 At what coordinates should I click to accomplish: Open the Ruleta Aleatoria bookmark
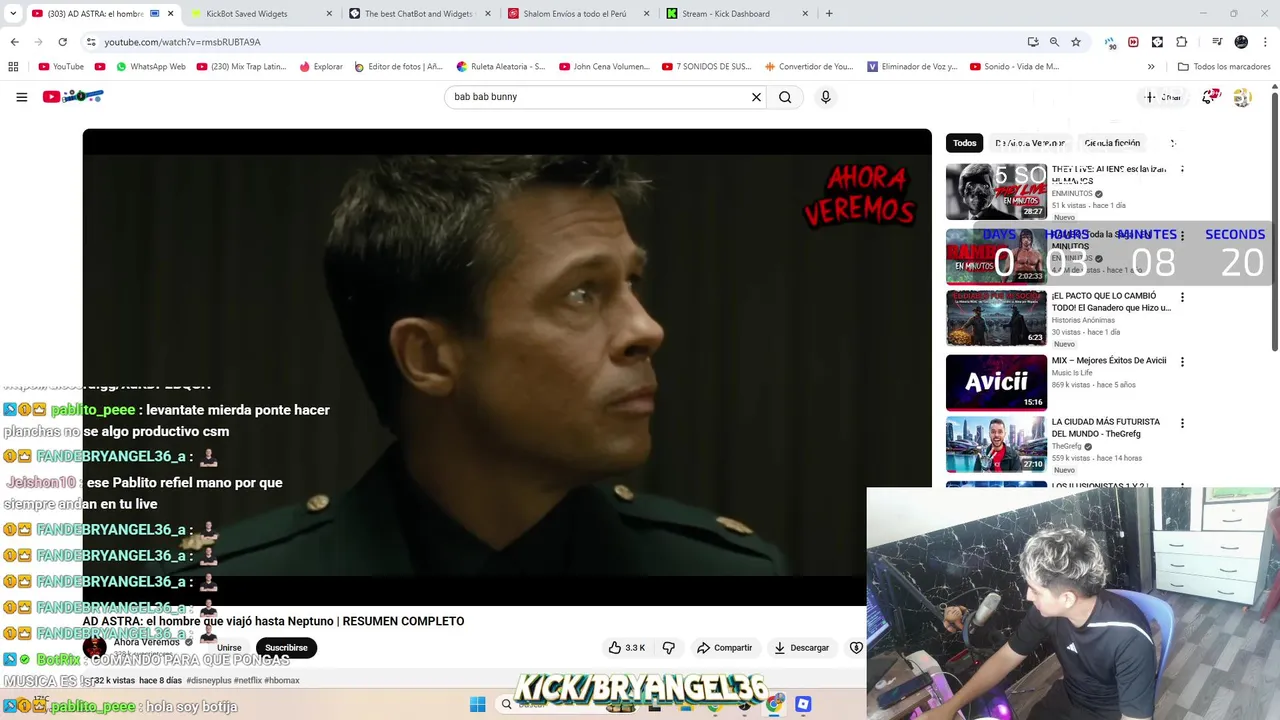coord(500,67)
